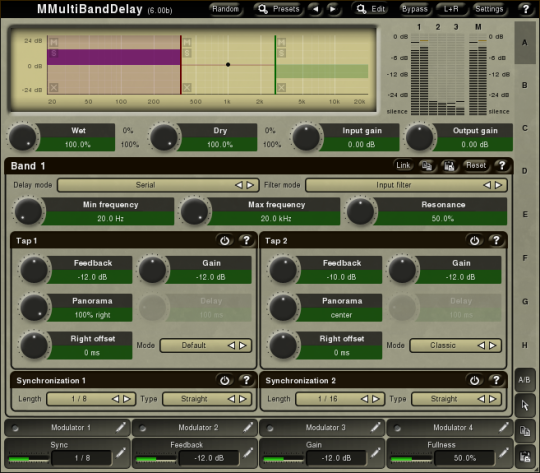The width and height of the screenshot is (540, 473).
Task: Copy Band 1 settings icon
Action: click(427, 166)
